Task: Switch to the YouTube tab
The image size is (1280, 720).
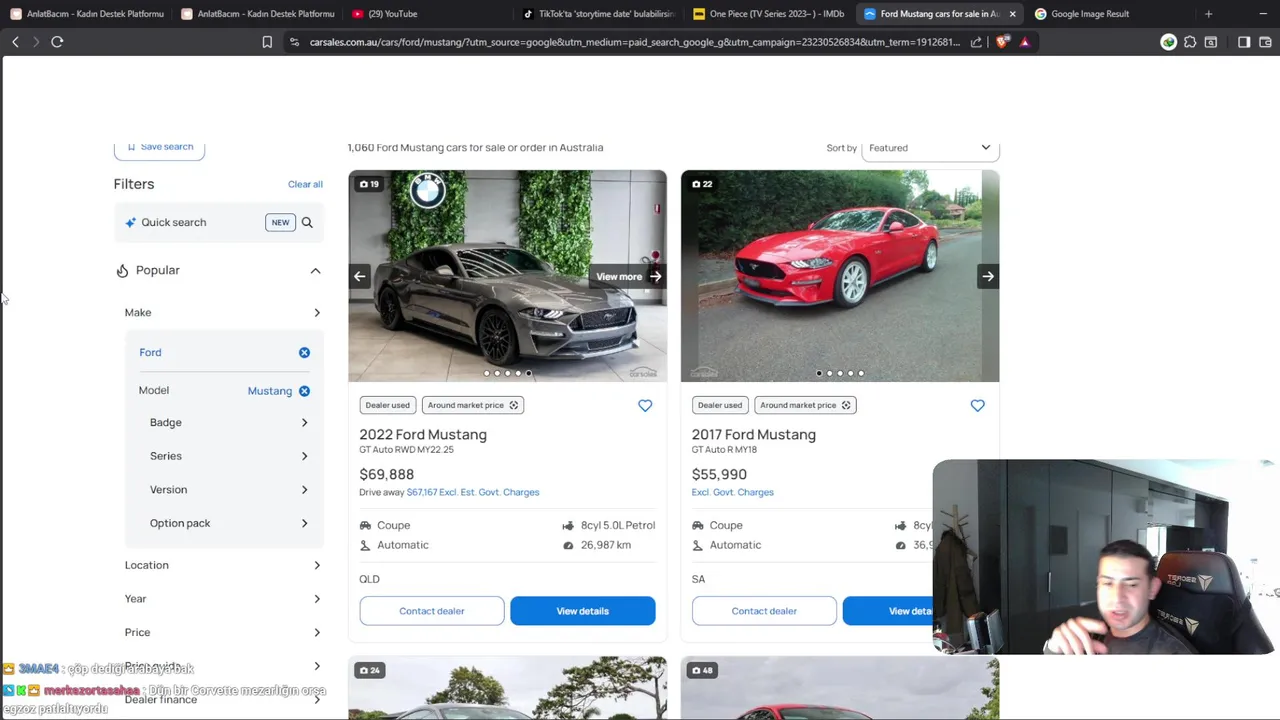Action: pyautogui.click(x=428, y=14)
